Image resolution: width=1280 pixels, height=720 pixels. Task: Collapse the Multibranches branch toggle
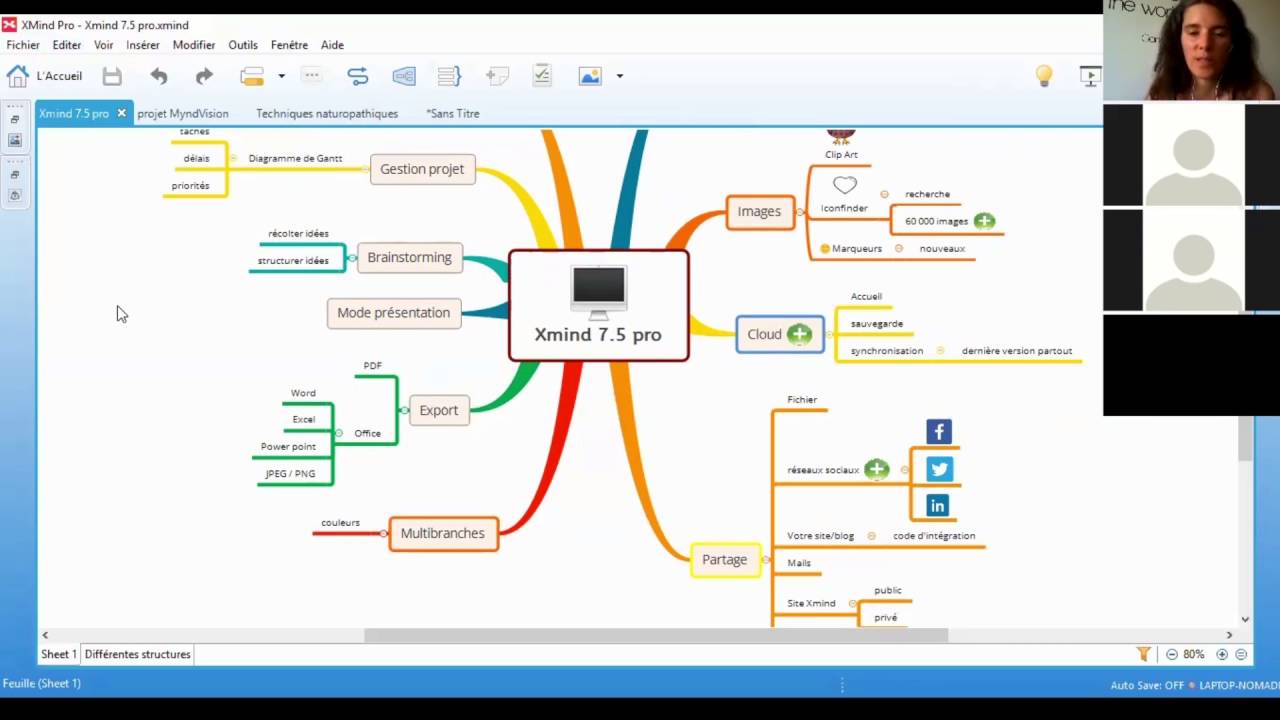tap(384, 533)
